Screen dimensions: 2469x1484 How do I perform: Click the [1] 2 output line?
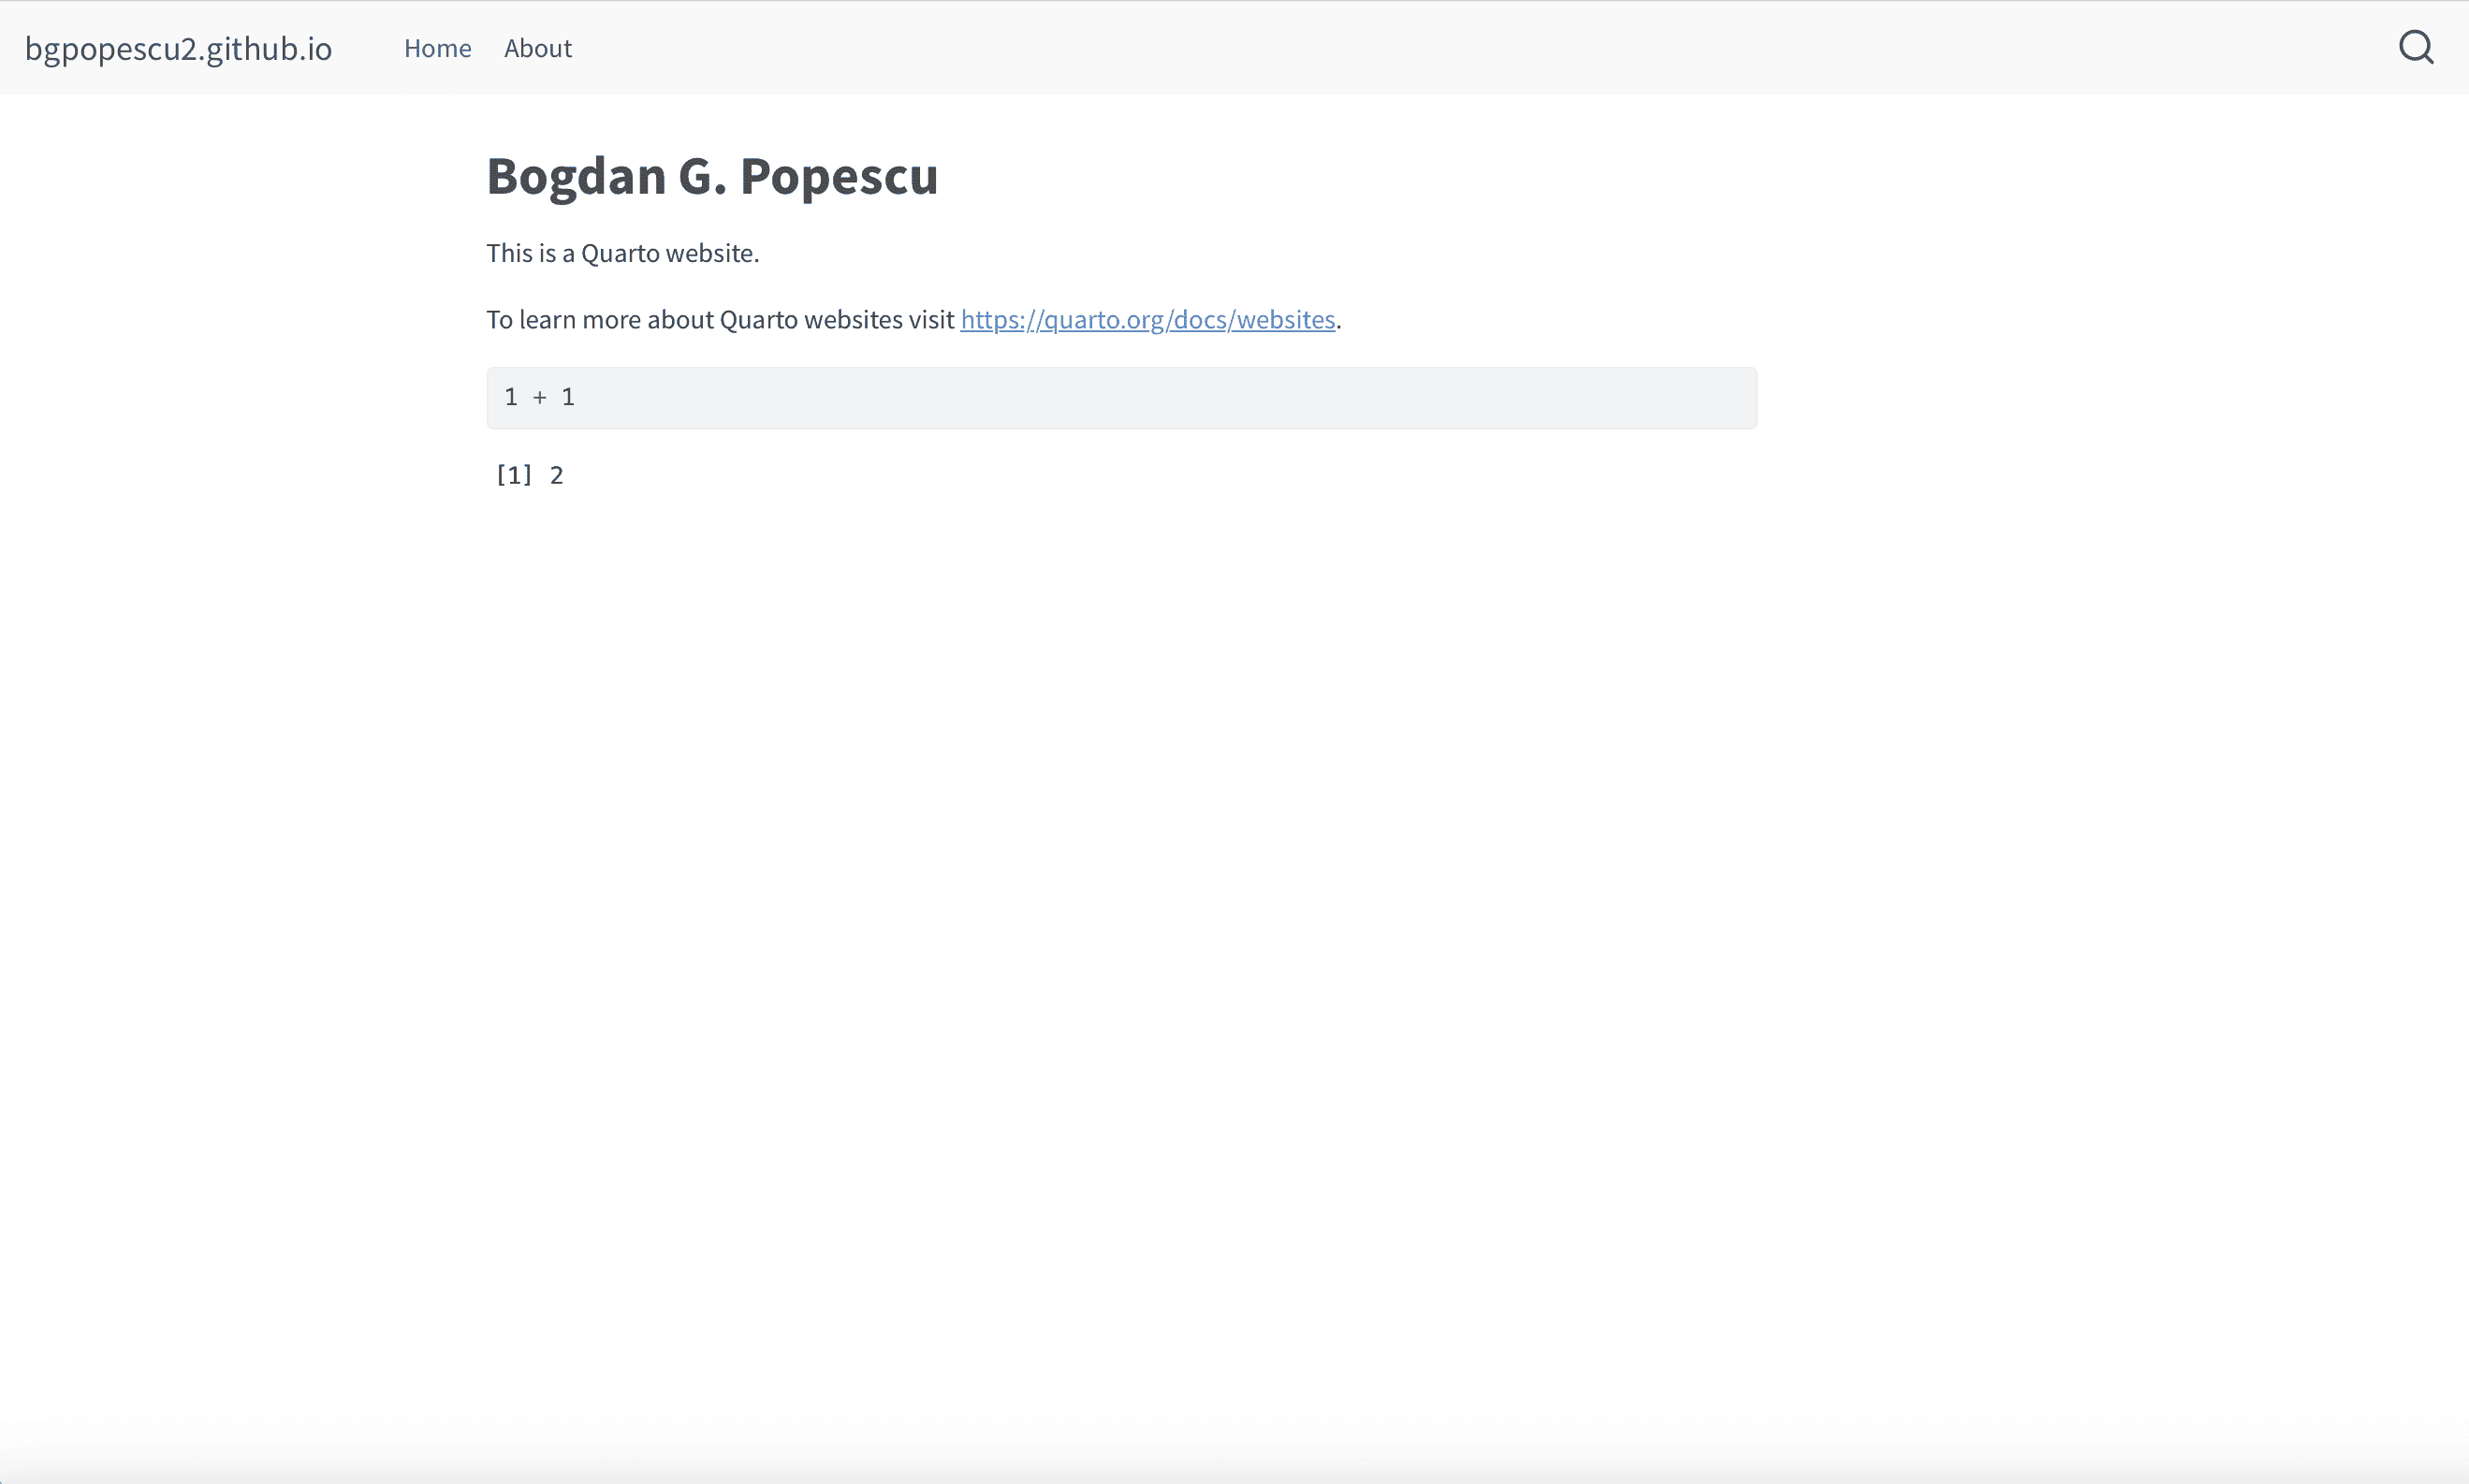(x=530, y=474)
